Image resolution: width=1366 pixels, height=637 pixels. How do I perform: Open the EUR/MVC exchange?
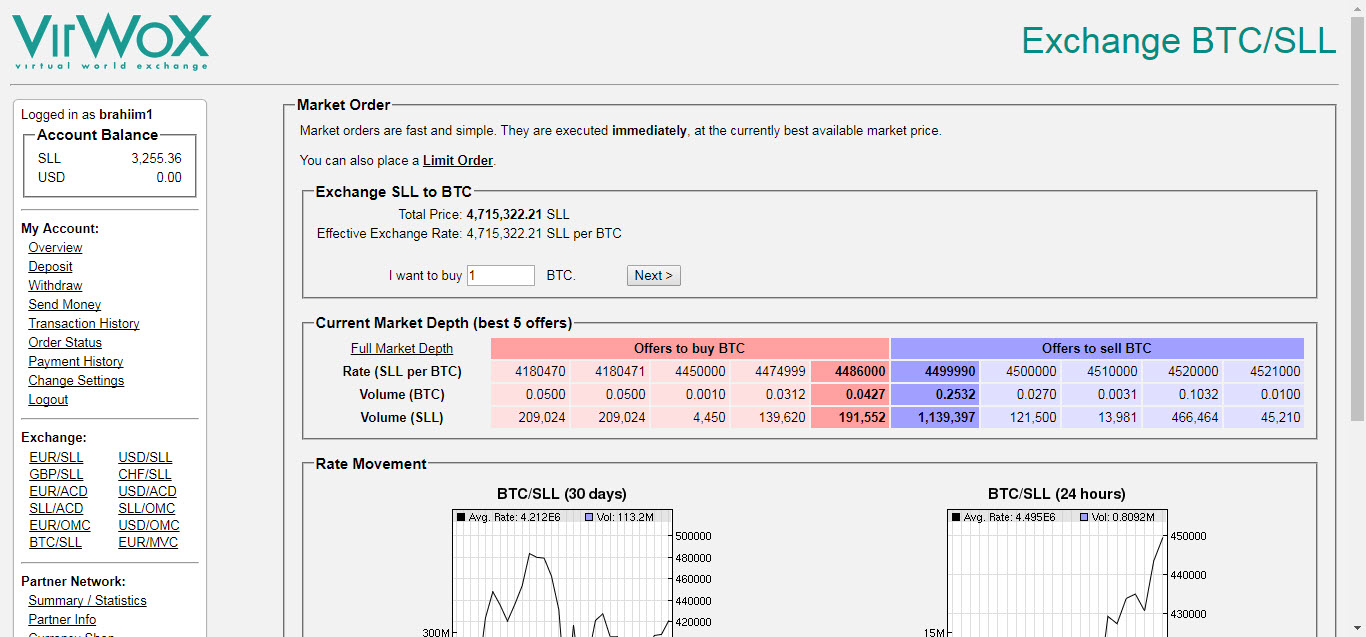(148, 543)
